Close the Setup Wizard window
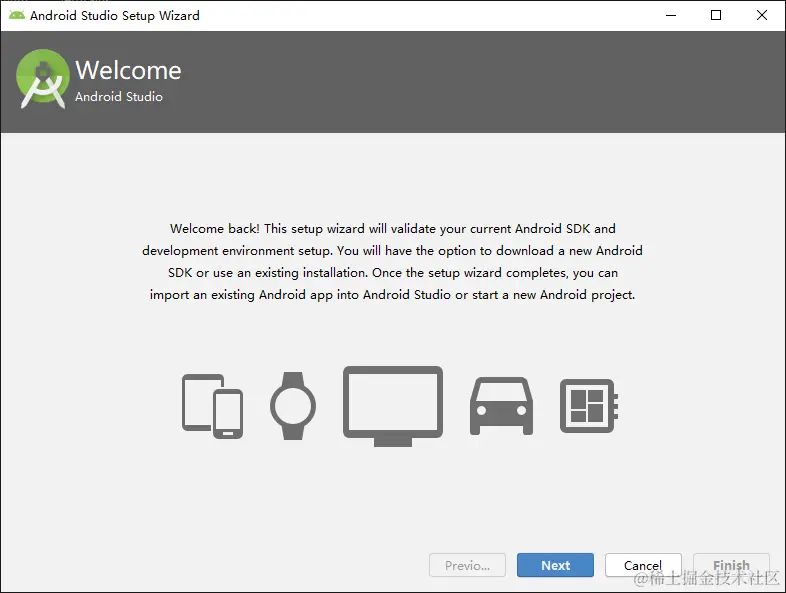This screenshot has width=786, height=593. pos(761,15)
